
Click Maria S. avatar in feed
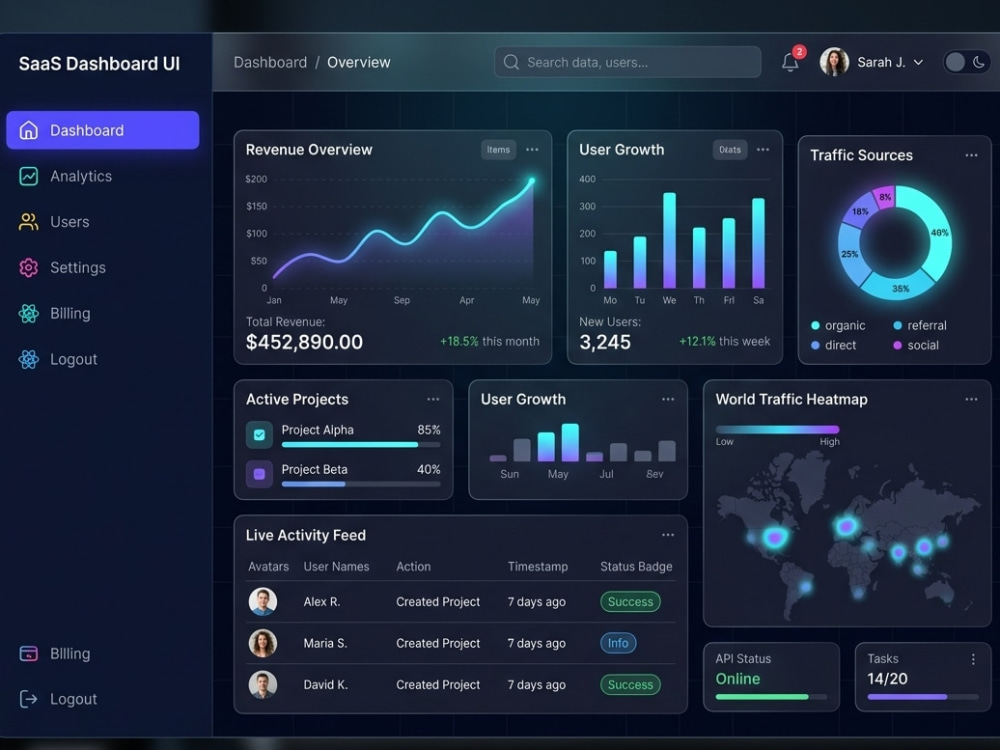[263, 643]
